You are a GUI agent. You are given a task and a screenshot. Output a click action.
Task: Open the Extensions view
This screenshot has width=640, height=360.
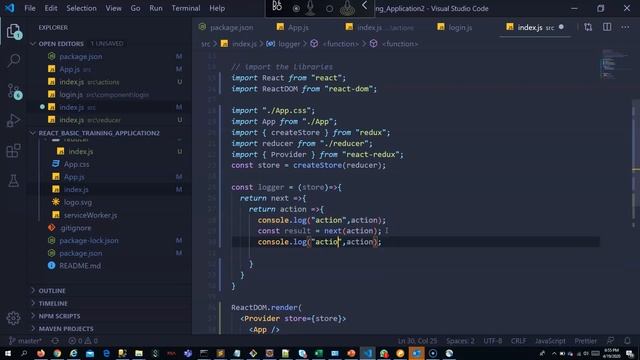(x=13, y=151)
